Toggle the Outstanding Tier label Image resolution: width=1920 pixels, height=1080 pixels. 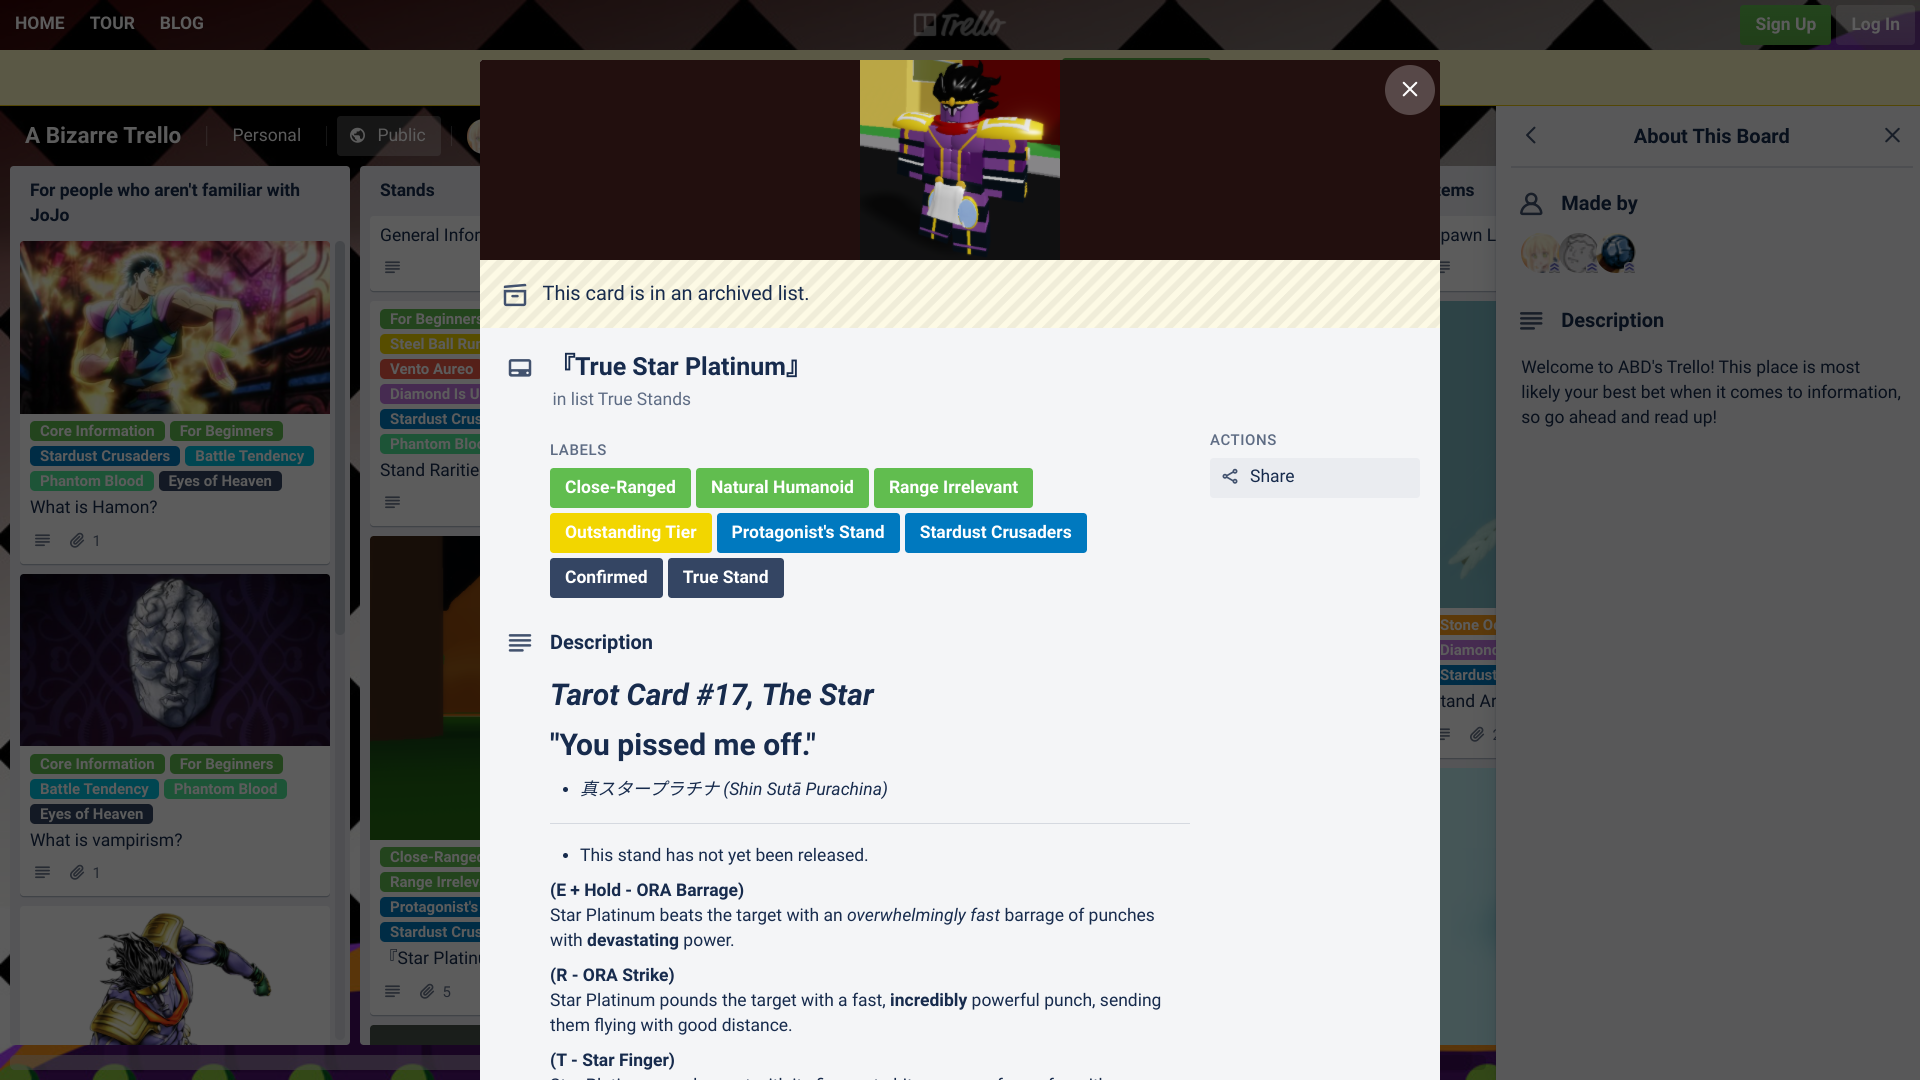[630, 531]
